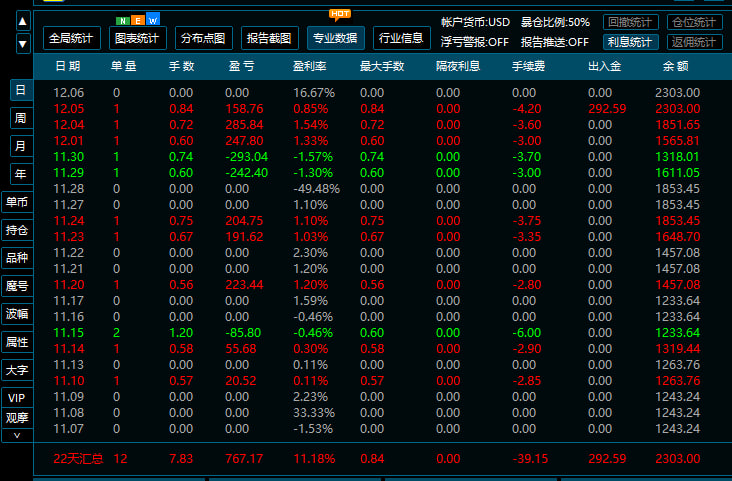
Task: Click total profit 767.17
Action: [244, 459]
